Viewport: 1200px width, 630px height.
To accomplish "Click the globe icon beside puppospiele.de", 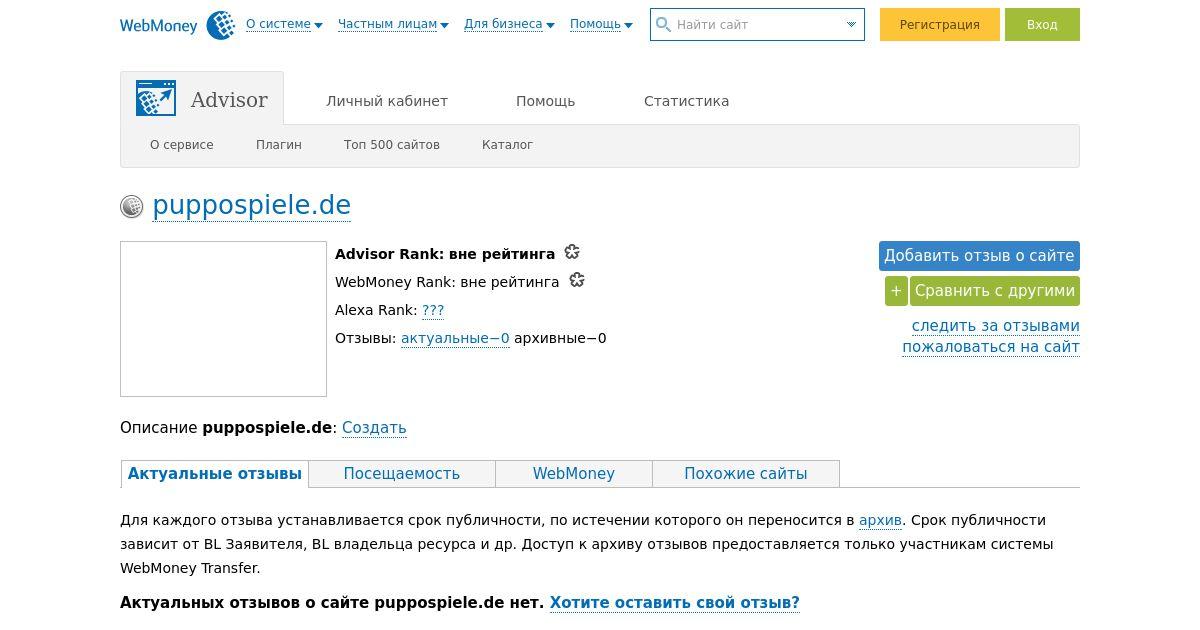I will click(x=132, y=206).
